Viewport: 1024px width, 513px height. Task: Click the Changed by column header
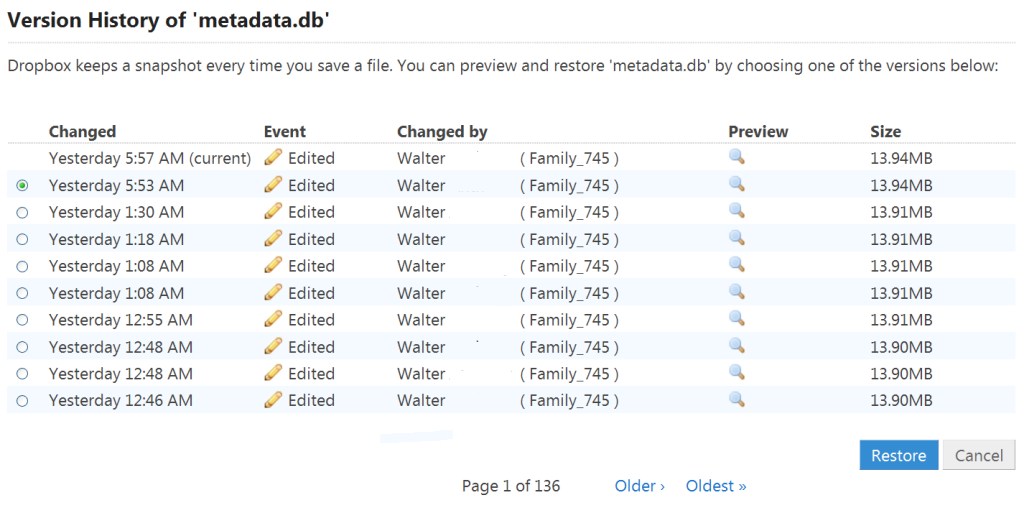coord(442,131)
